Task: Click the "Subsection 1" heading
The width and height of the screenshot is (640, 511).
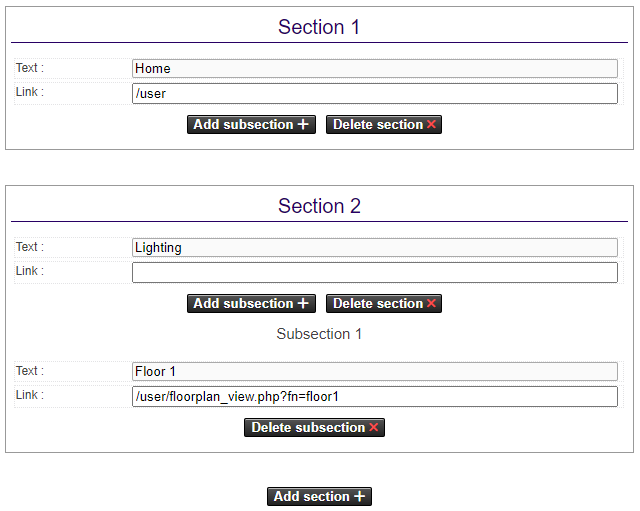Action: click(319, 334)
